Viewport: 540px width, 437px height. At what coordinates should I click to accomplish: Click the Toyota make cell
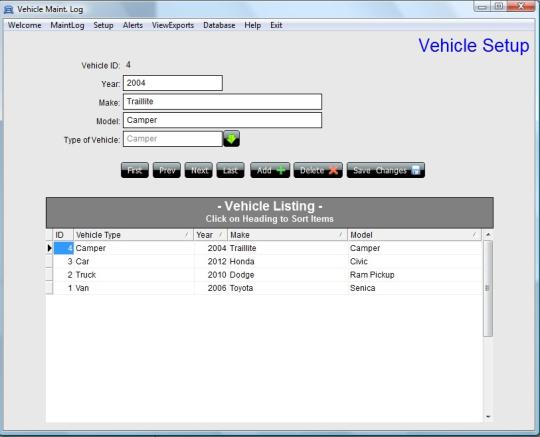pos(288,288)
